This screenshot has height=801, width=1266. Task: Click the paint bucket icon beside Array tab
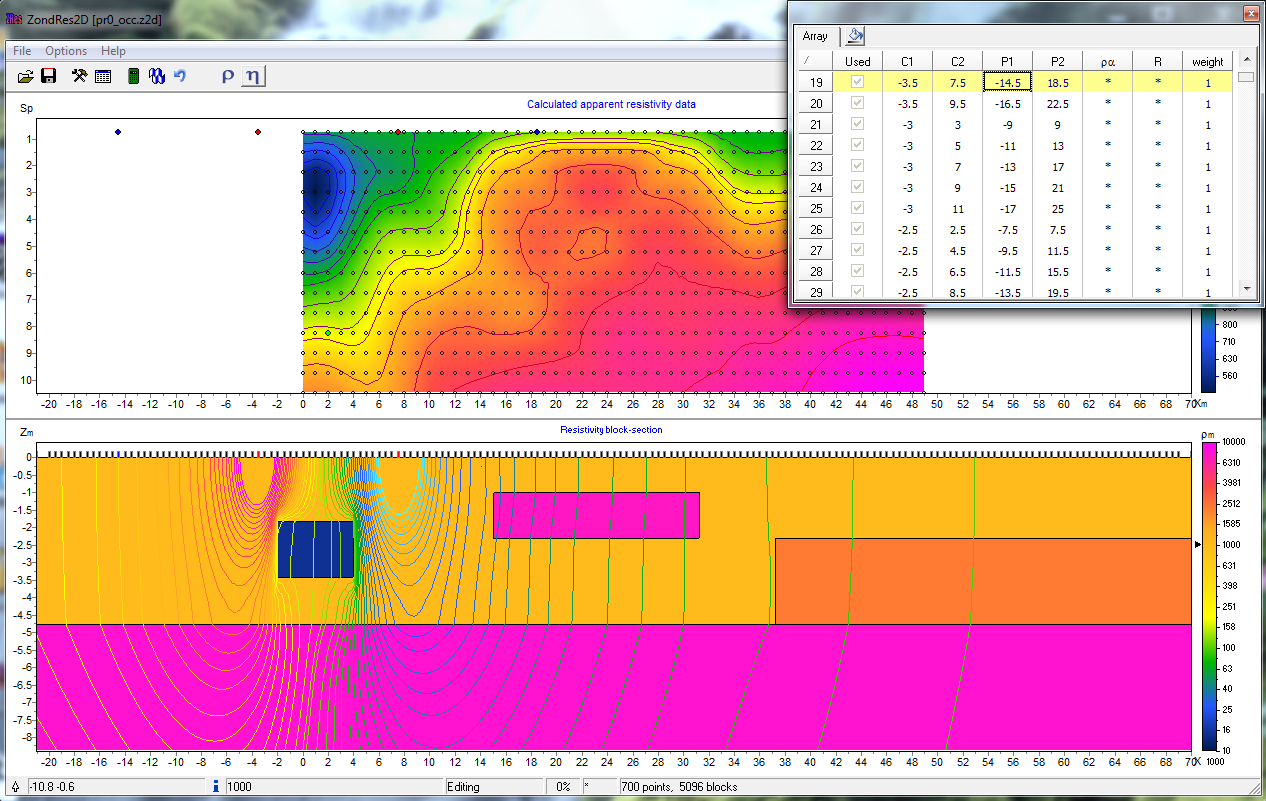(855, 36)
